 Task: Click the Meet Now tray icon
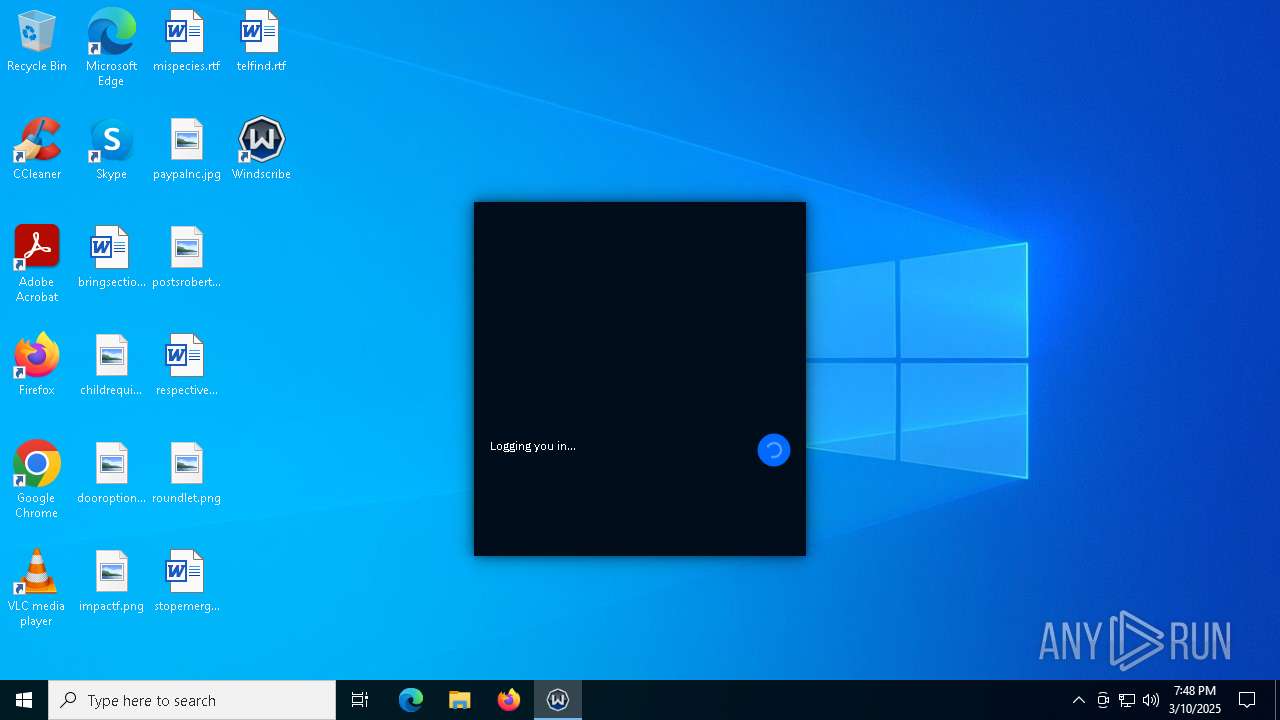pyautogui.click(x=1103, y=700)
